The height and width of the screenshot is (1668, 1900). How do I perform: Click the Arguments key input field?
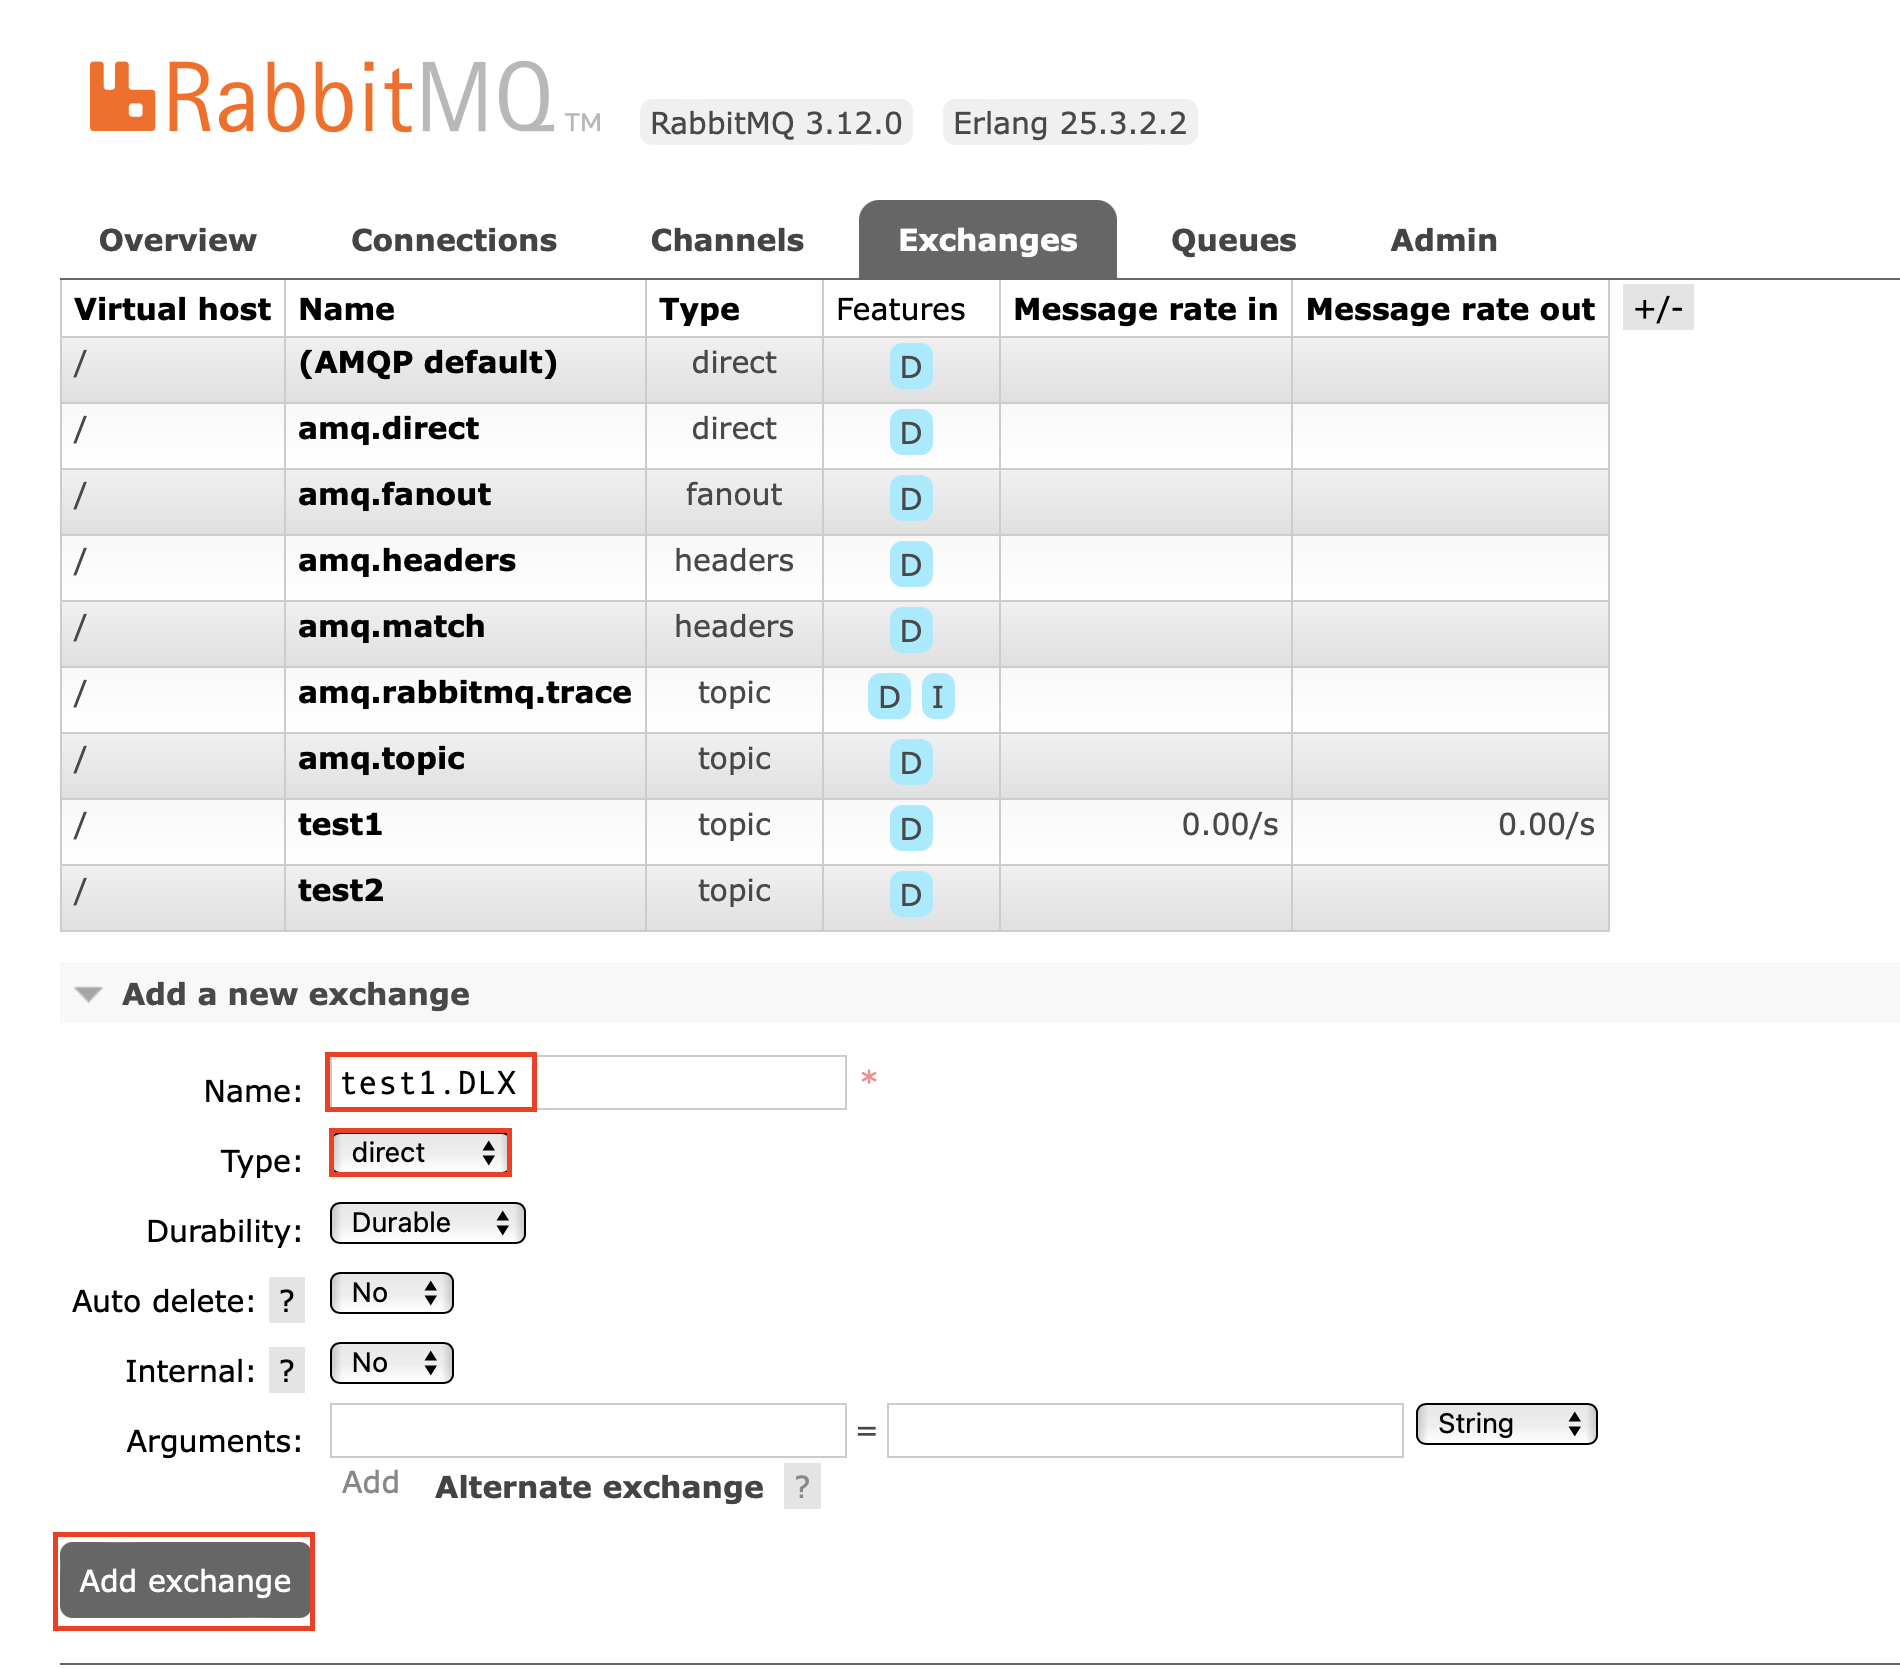click(588, 1430)
